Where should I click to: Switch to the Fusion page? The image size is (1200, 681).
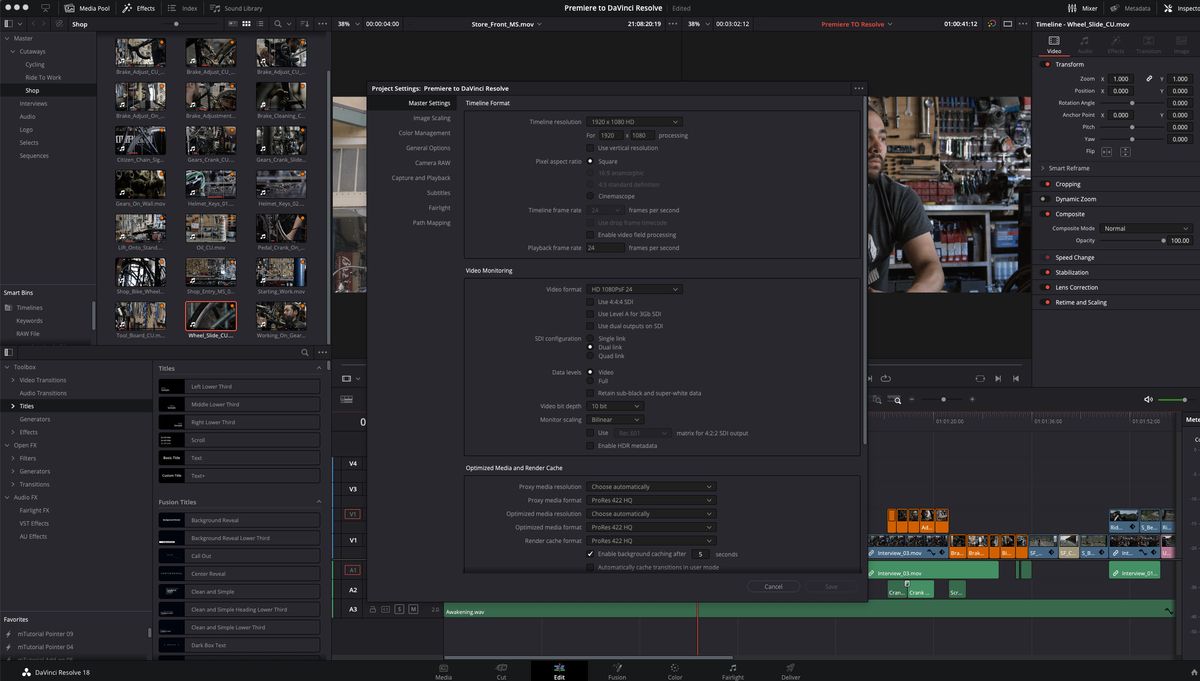click(617, 672)
